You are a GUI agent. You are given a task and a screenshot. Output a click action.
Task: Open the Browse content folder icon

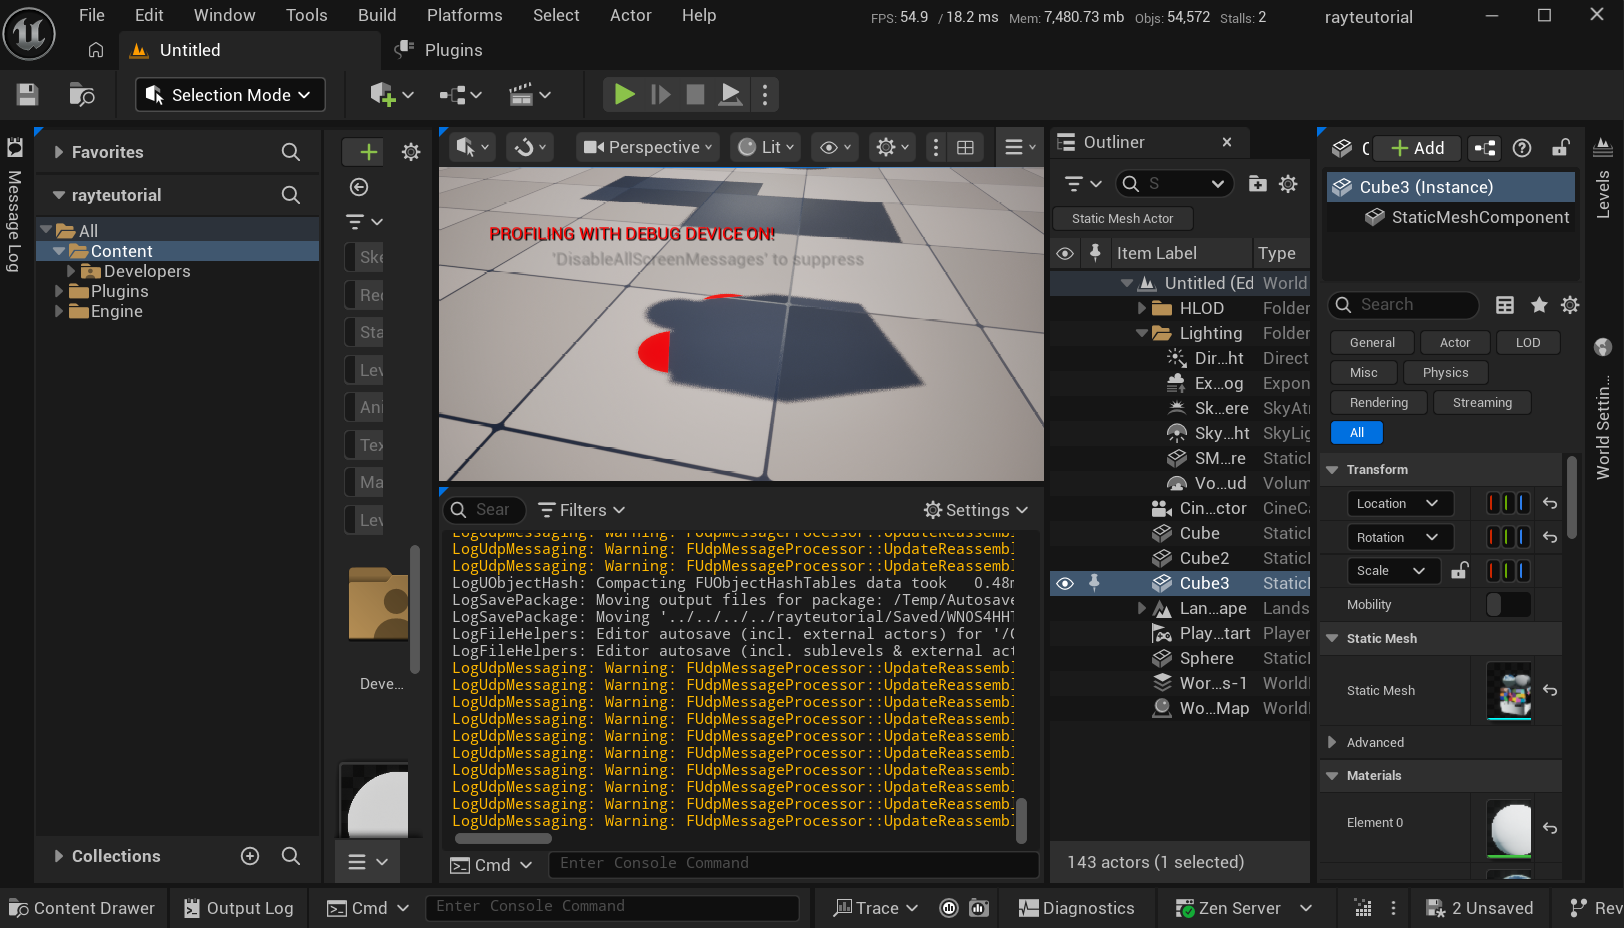coord(82,95)
